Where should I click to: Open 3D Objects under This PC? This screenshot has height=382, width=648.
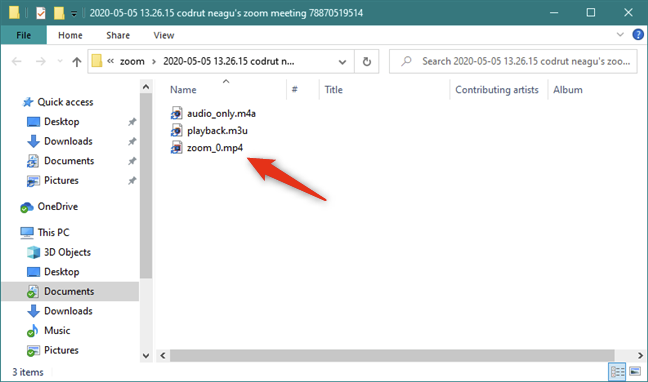(67, 252)
